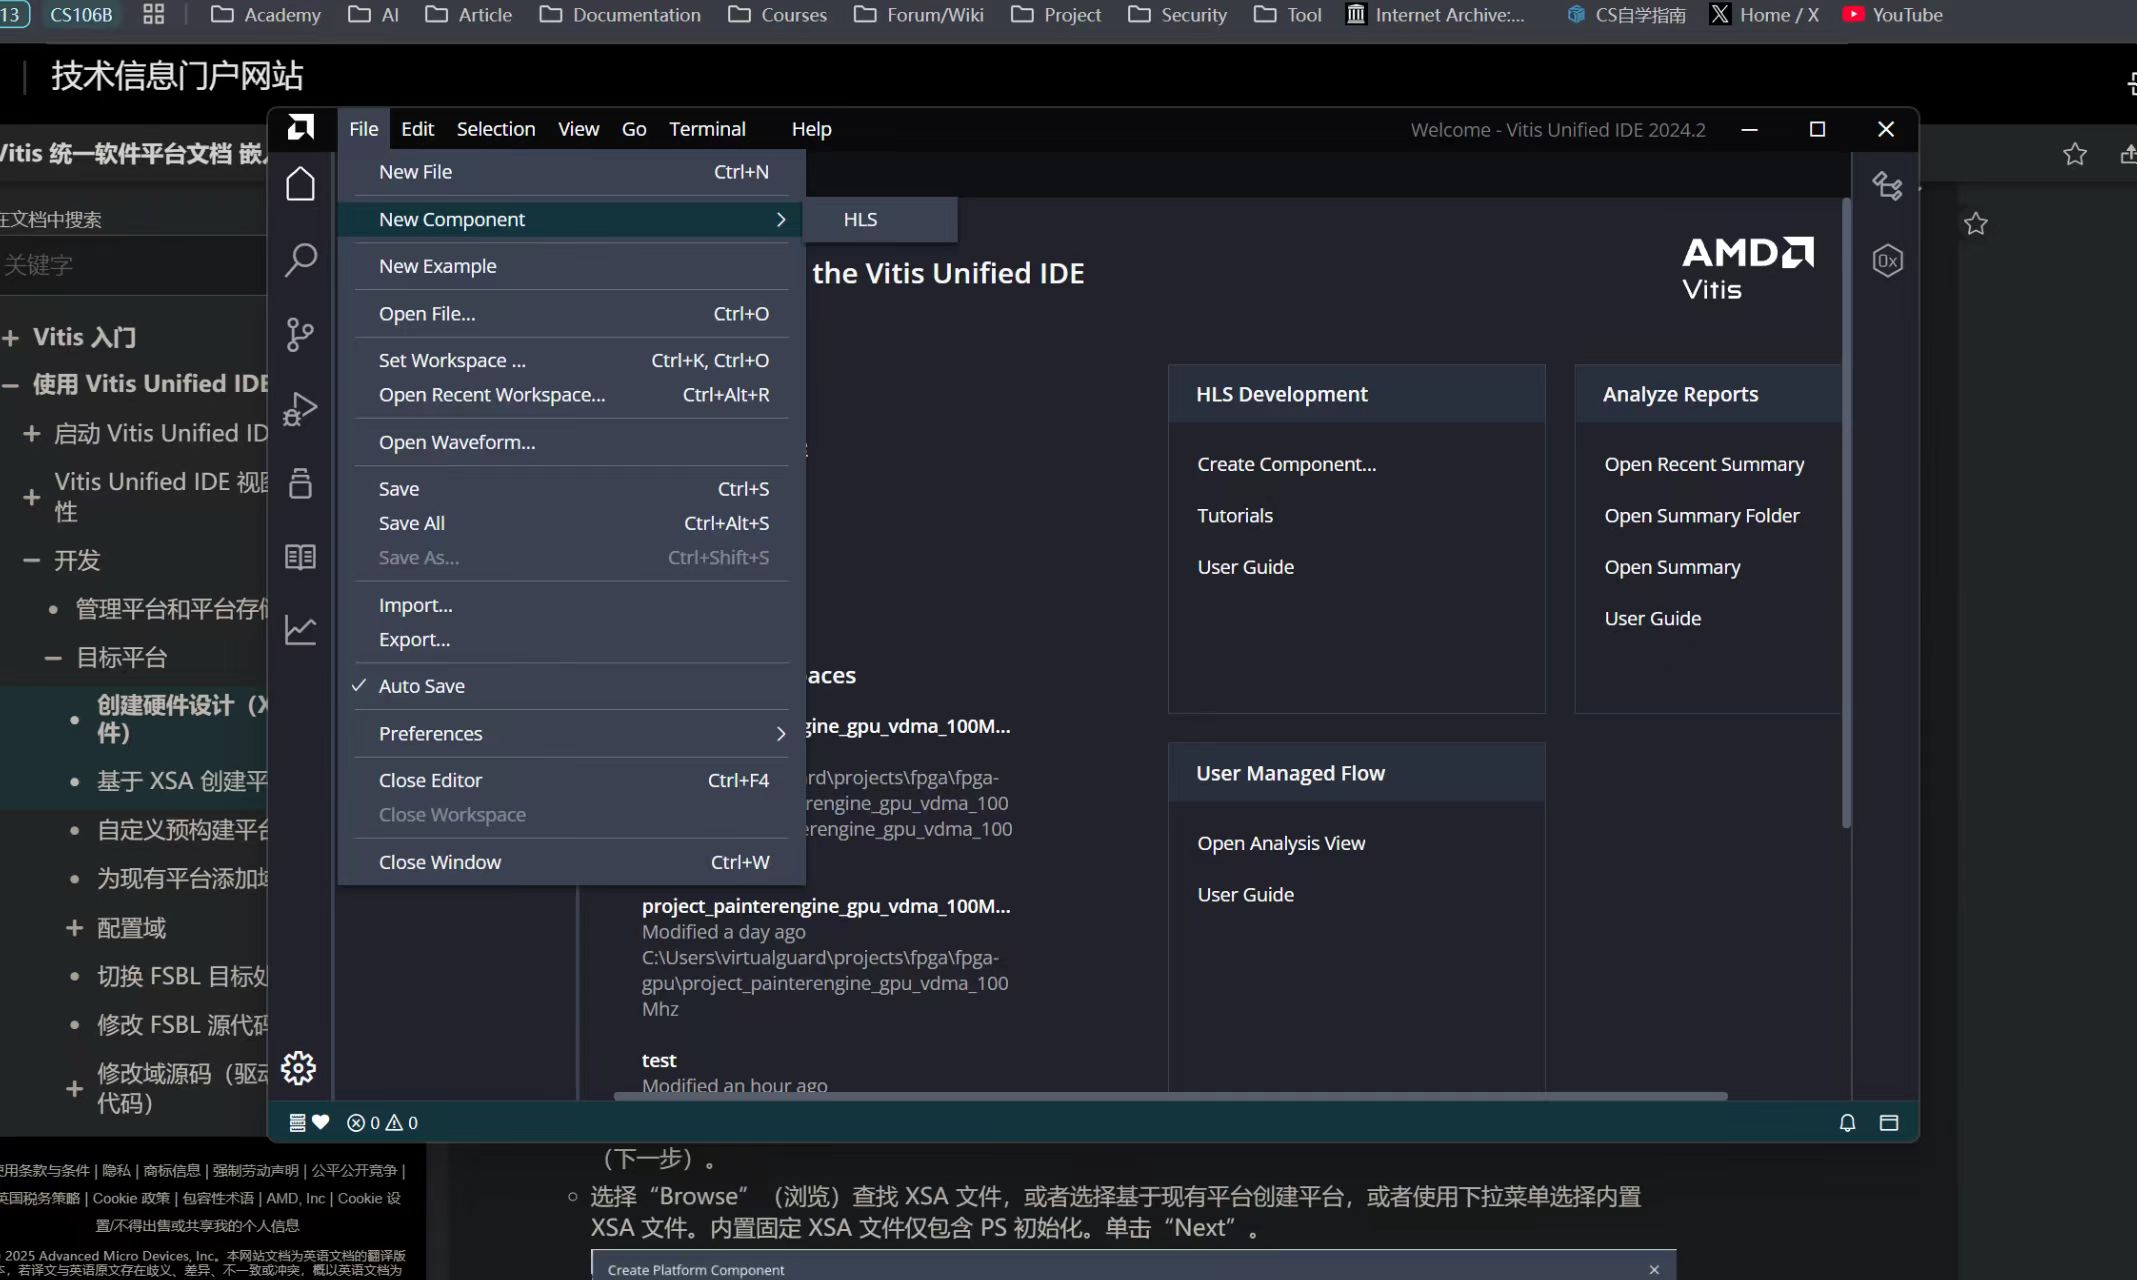Choose Set Workspace ... menu entry

(x=571, y=360)
